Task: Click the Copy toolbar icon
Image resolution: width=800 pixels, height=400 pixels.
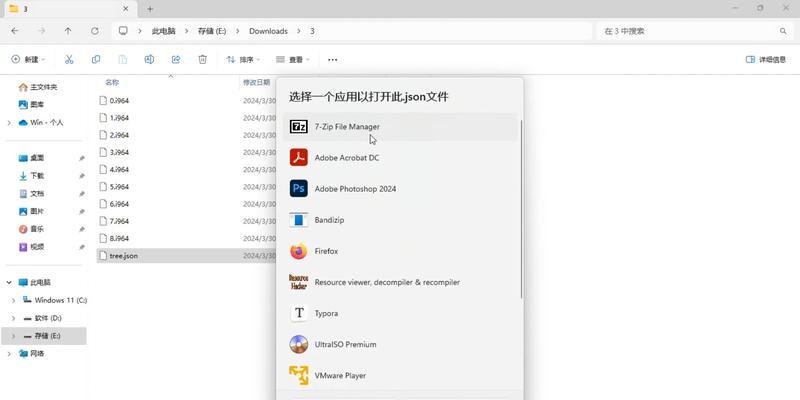Action: [96, 60]
